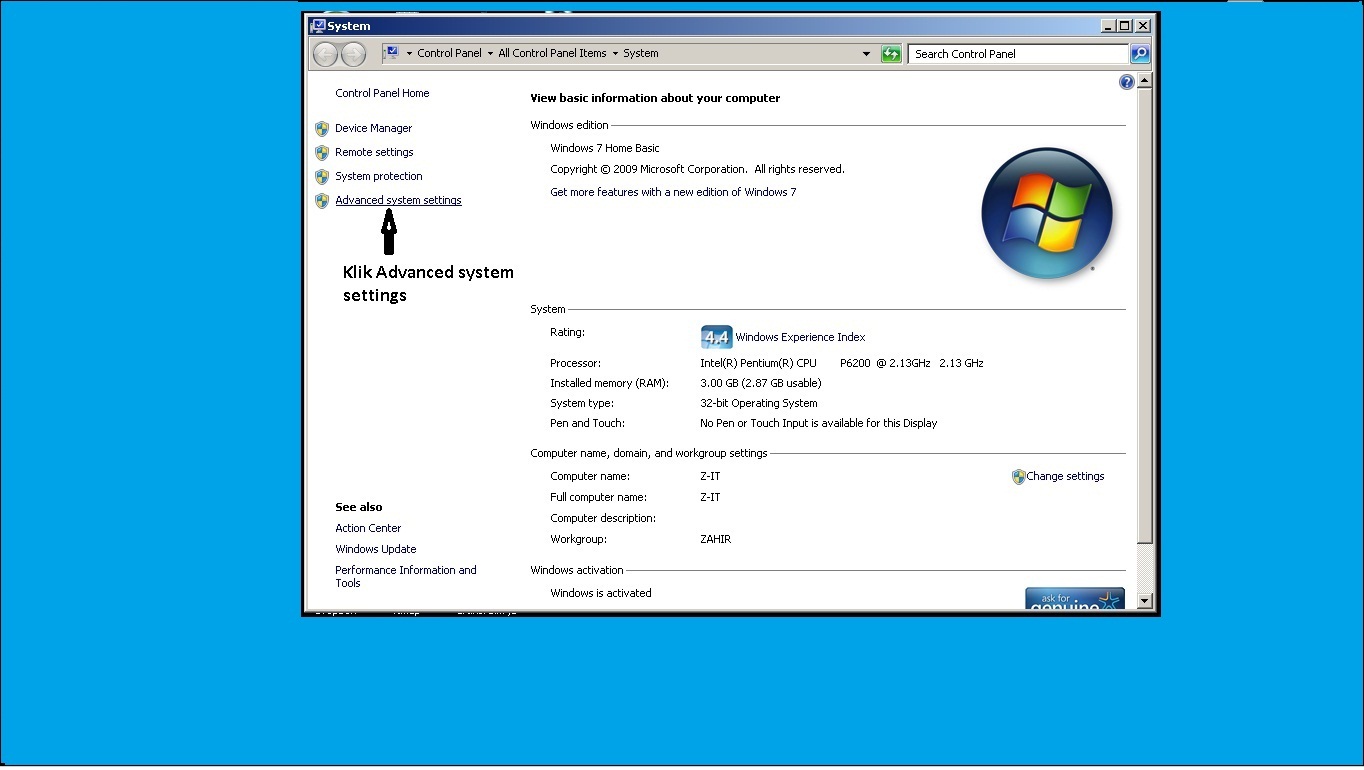Image resolution: width=1364 pixels, height=770 pixels.
Task: Open the blue Help question-mark icon
Action: point(1127,82)
